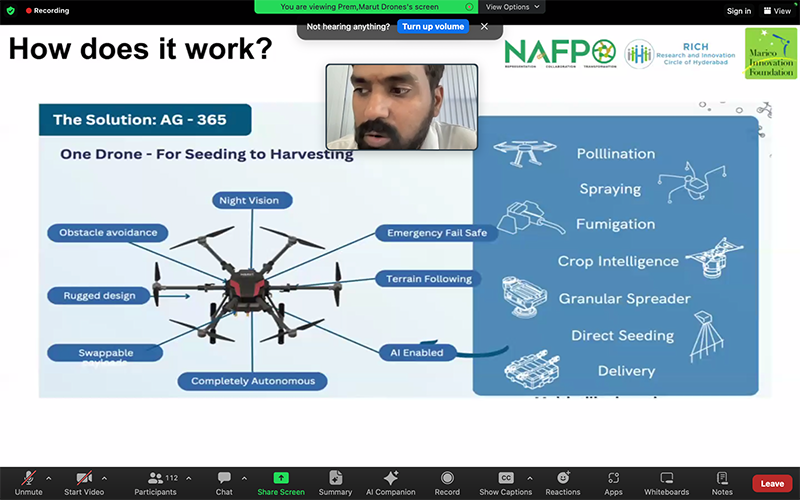Expand audio options arrow beside Unmute
The image size is (800, 500).
point(49,478)
